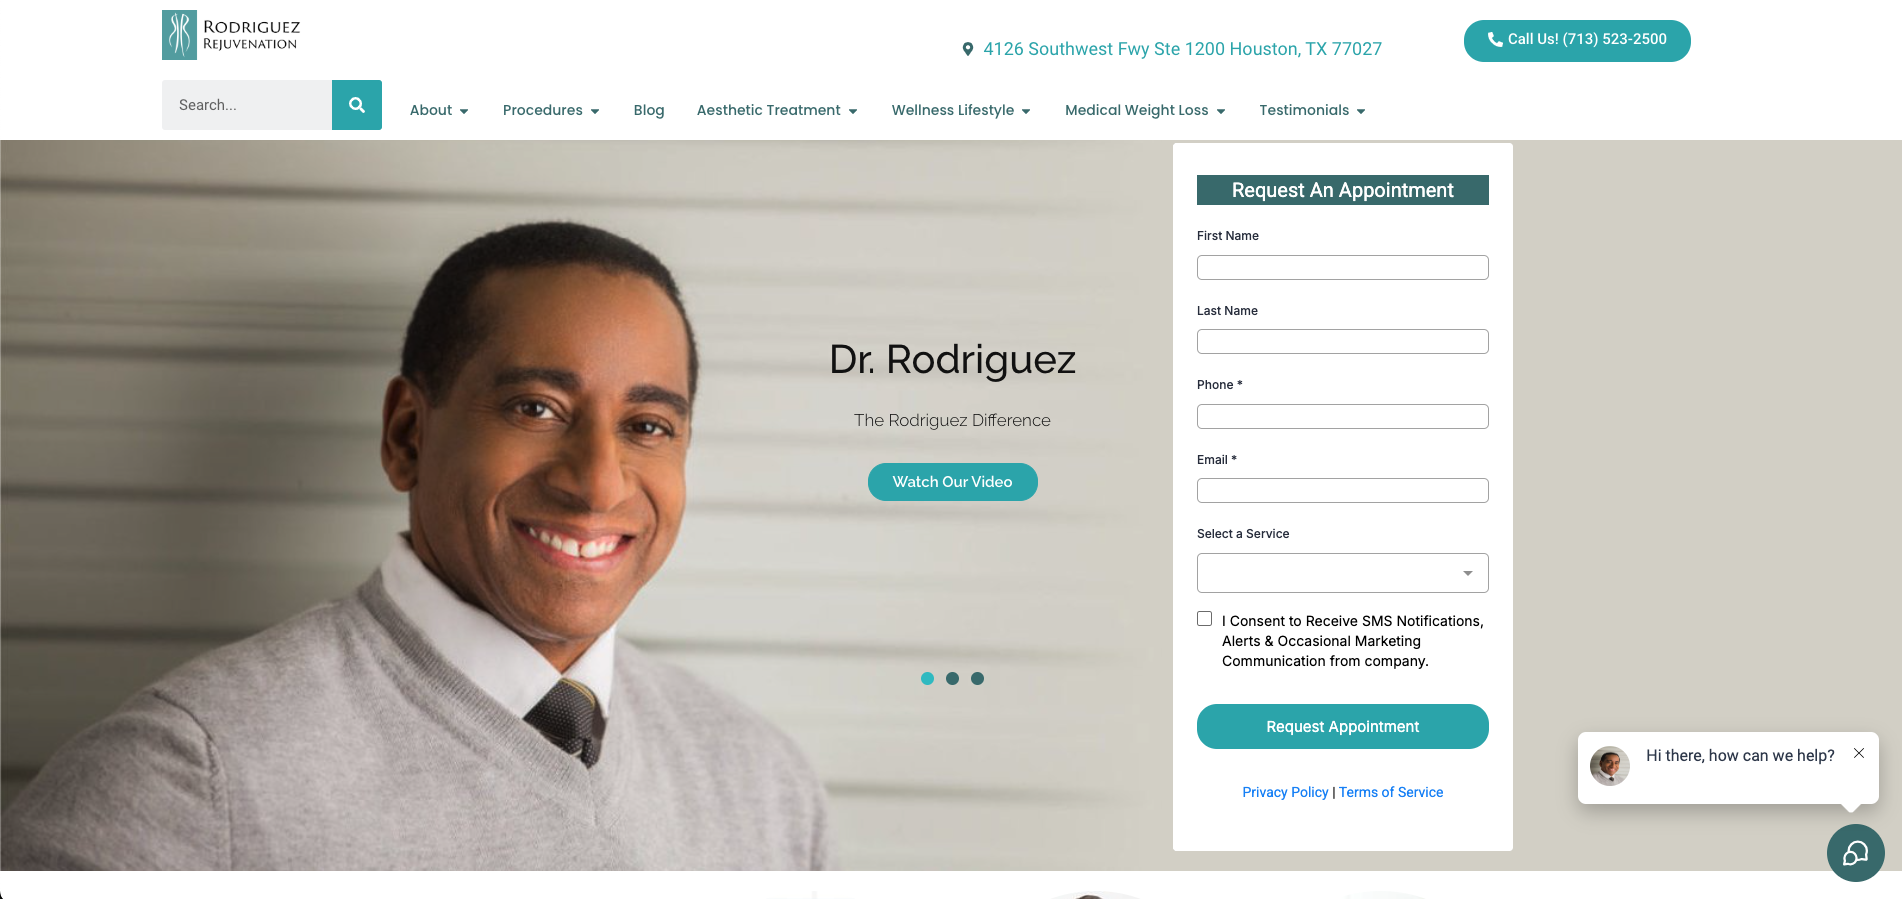Click the magnifying glass search icon
This screenshot has width=1902, height=899.
(x=357, y=105)
